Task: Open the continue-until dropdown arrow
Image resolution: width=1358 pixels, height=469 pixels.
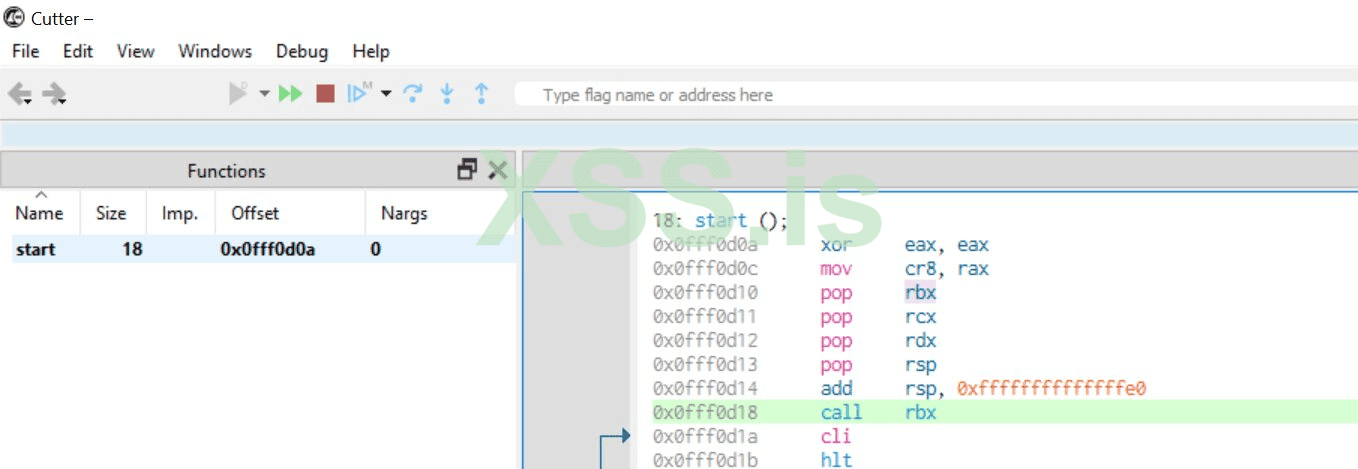Action: (386, 93)
